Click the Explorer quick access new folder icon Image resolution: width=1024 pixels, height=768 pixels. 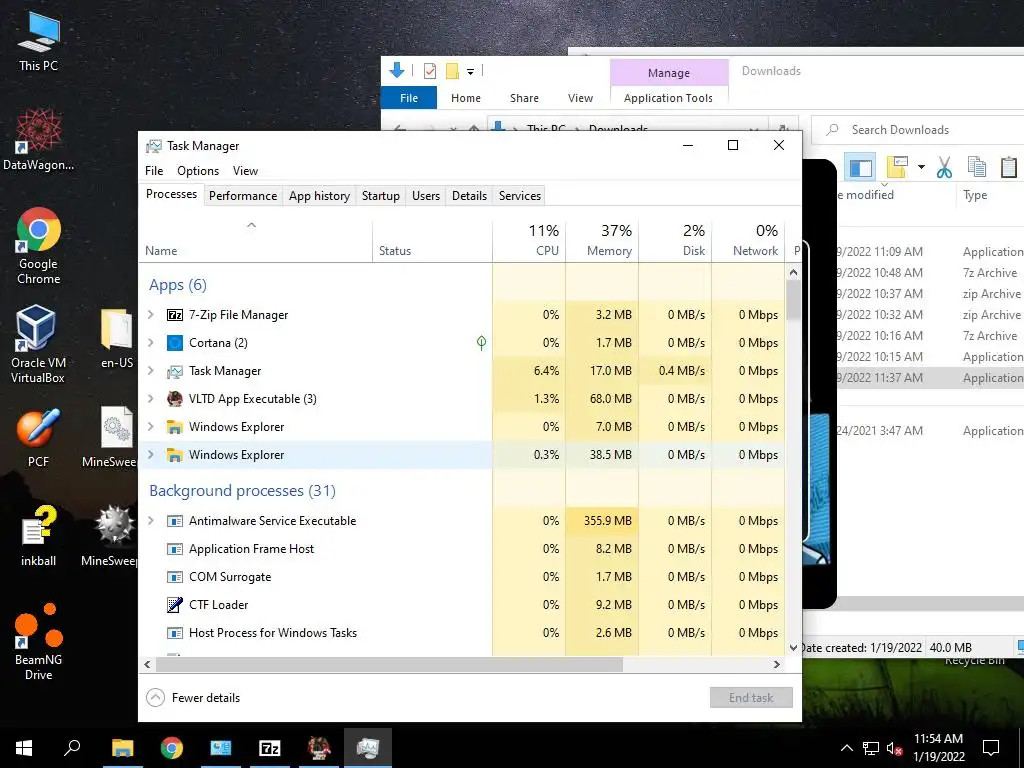coord(452,71)
